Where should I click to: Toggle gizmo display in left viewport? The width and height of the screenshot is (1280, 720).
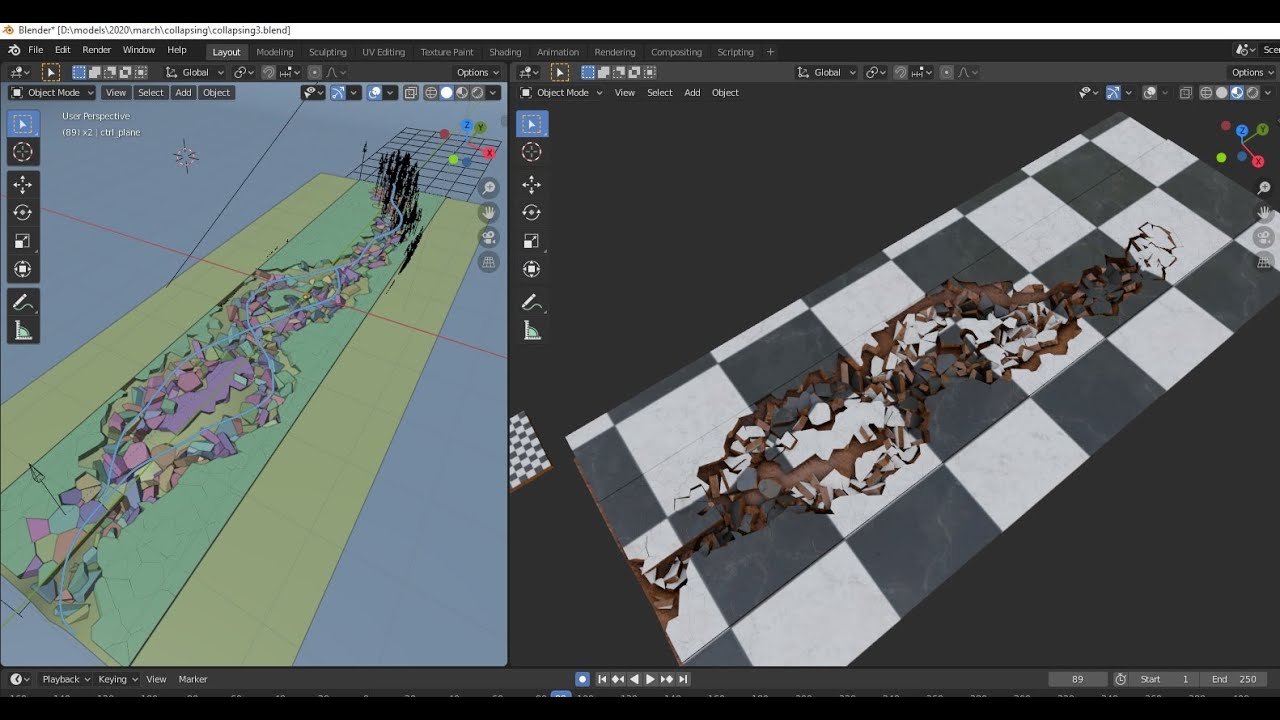(x=338, y=92)
